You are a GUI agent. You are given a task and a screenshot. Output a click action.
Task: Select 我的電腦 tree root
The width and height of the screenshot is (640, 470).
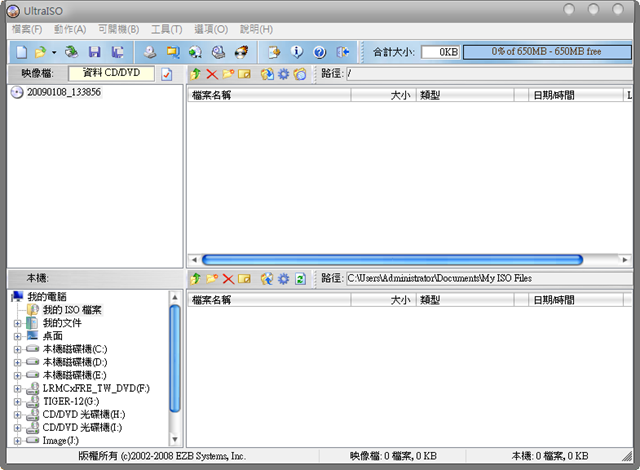tap(47, 297)
